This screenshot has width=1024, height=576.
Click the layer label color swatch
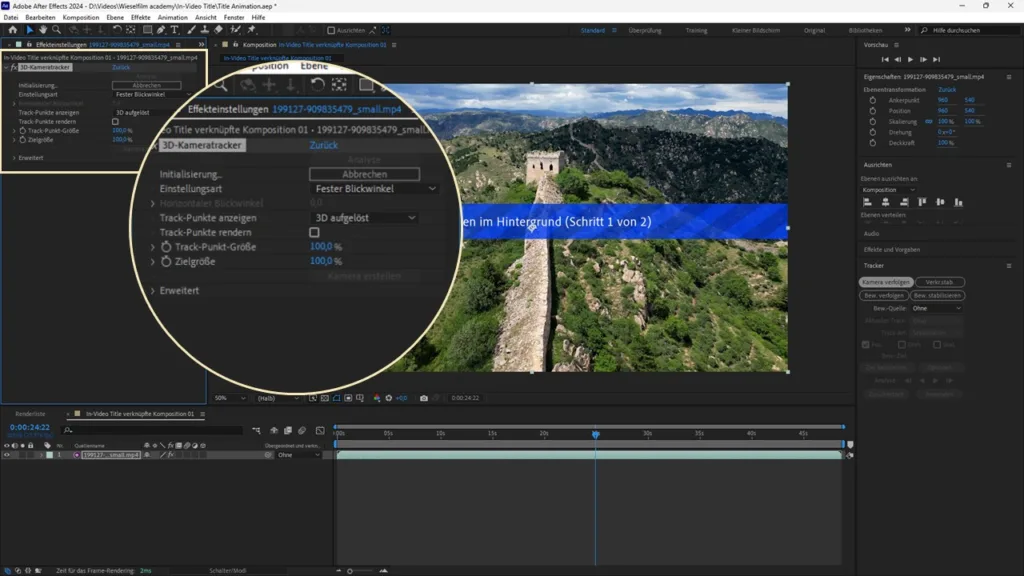coord(50,455)
